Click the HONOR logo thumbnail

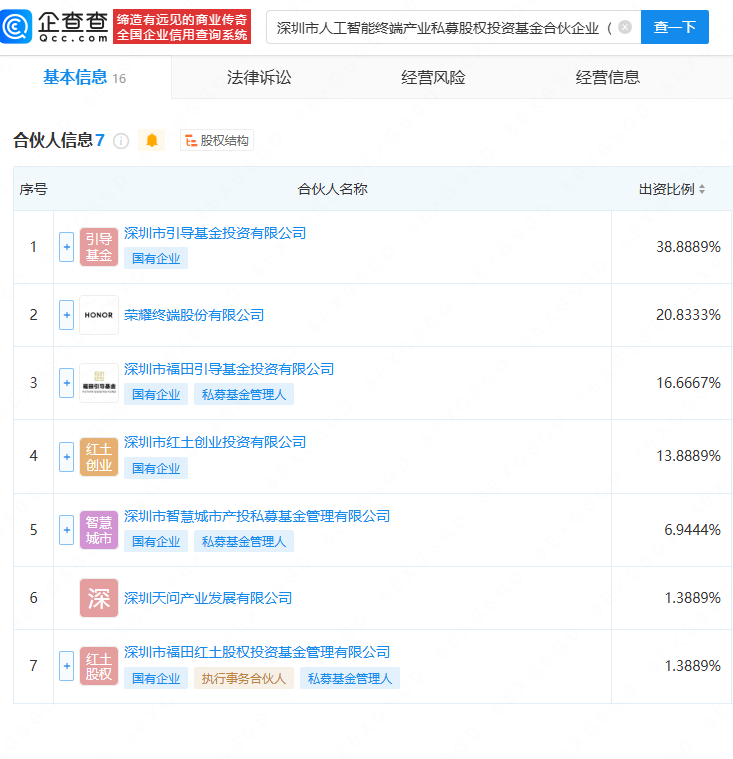point(99,315)
